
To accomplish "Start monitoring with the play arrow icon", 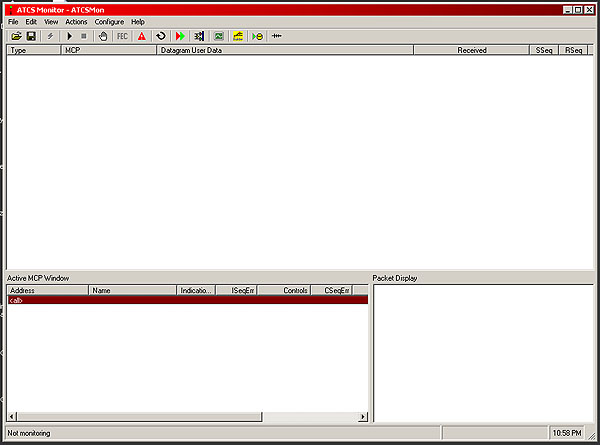I will tap(70, 36).
